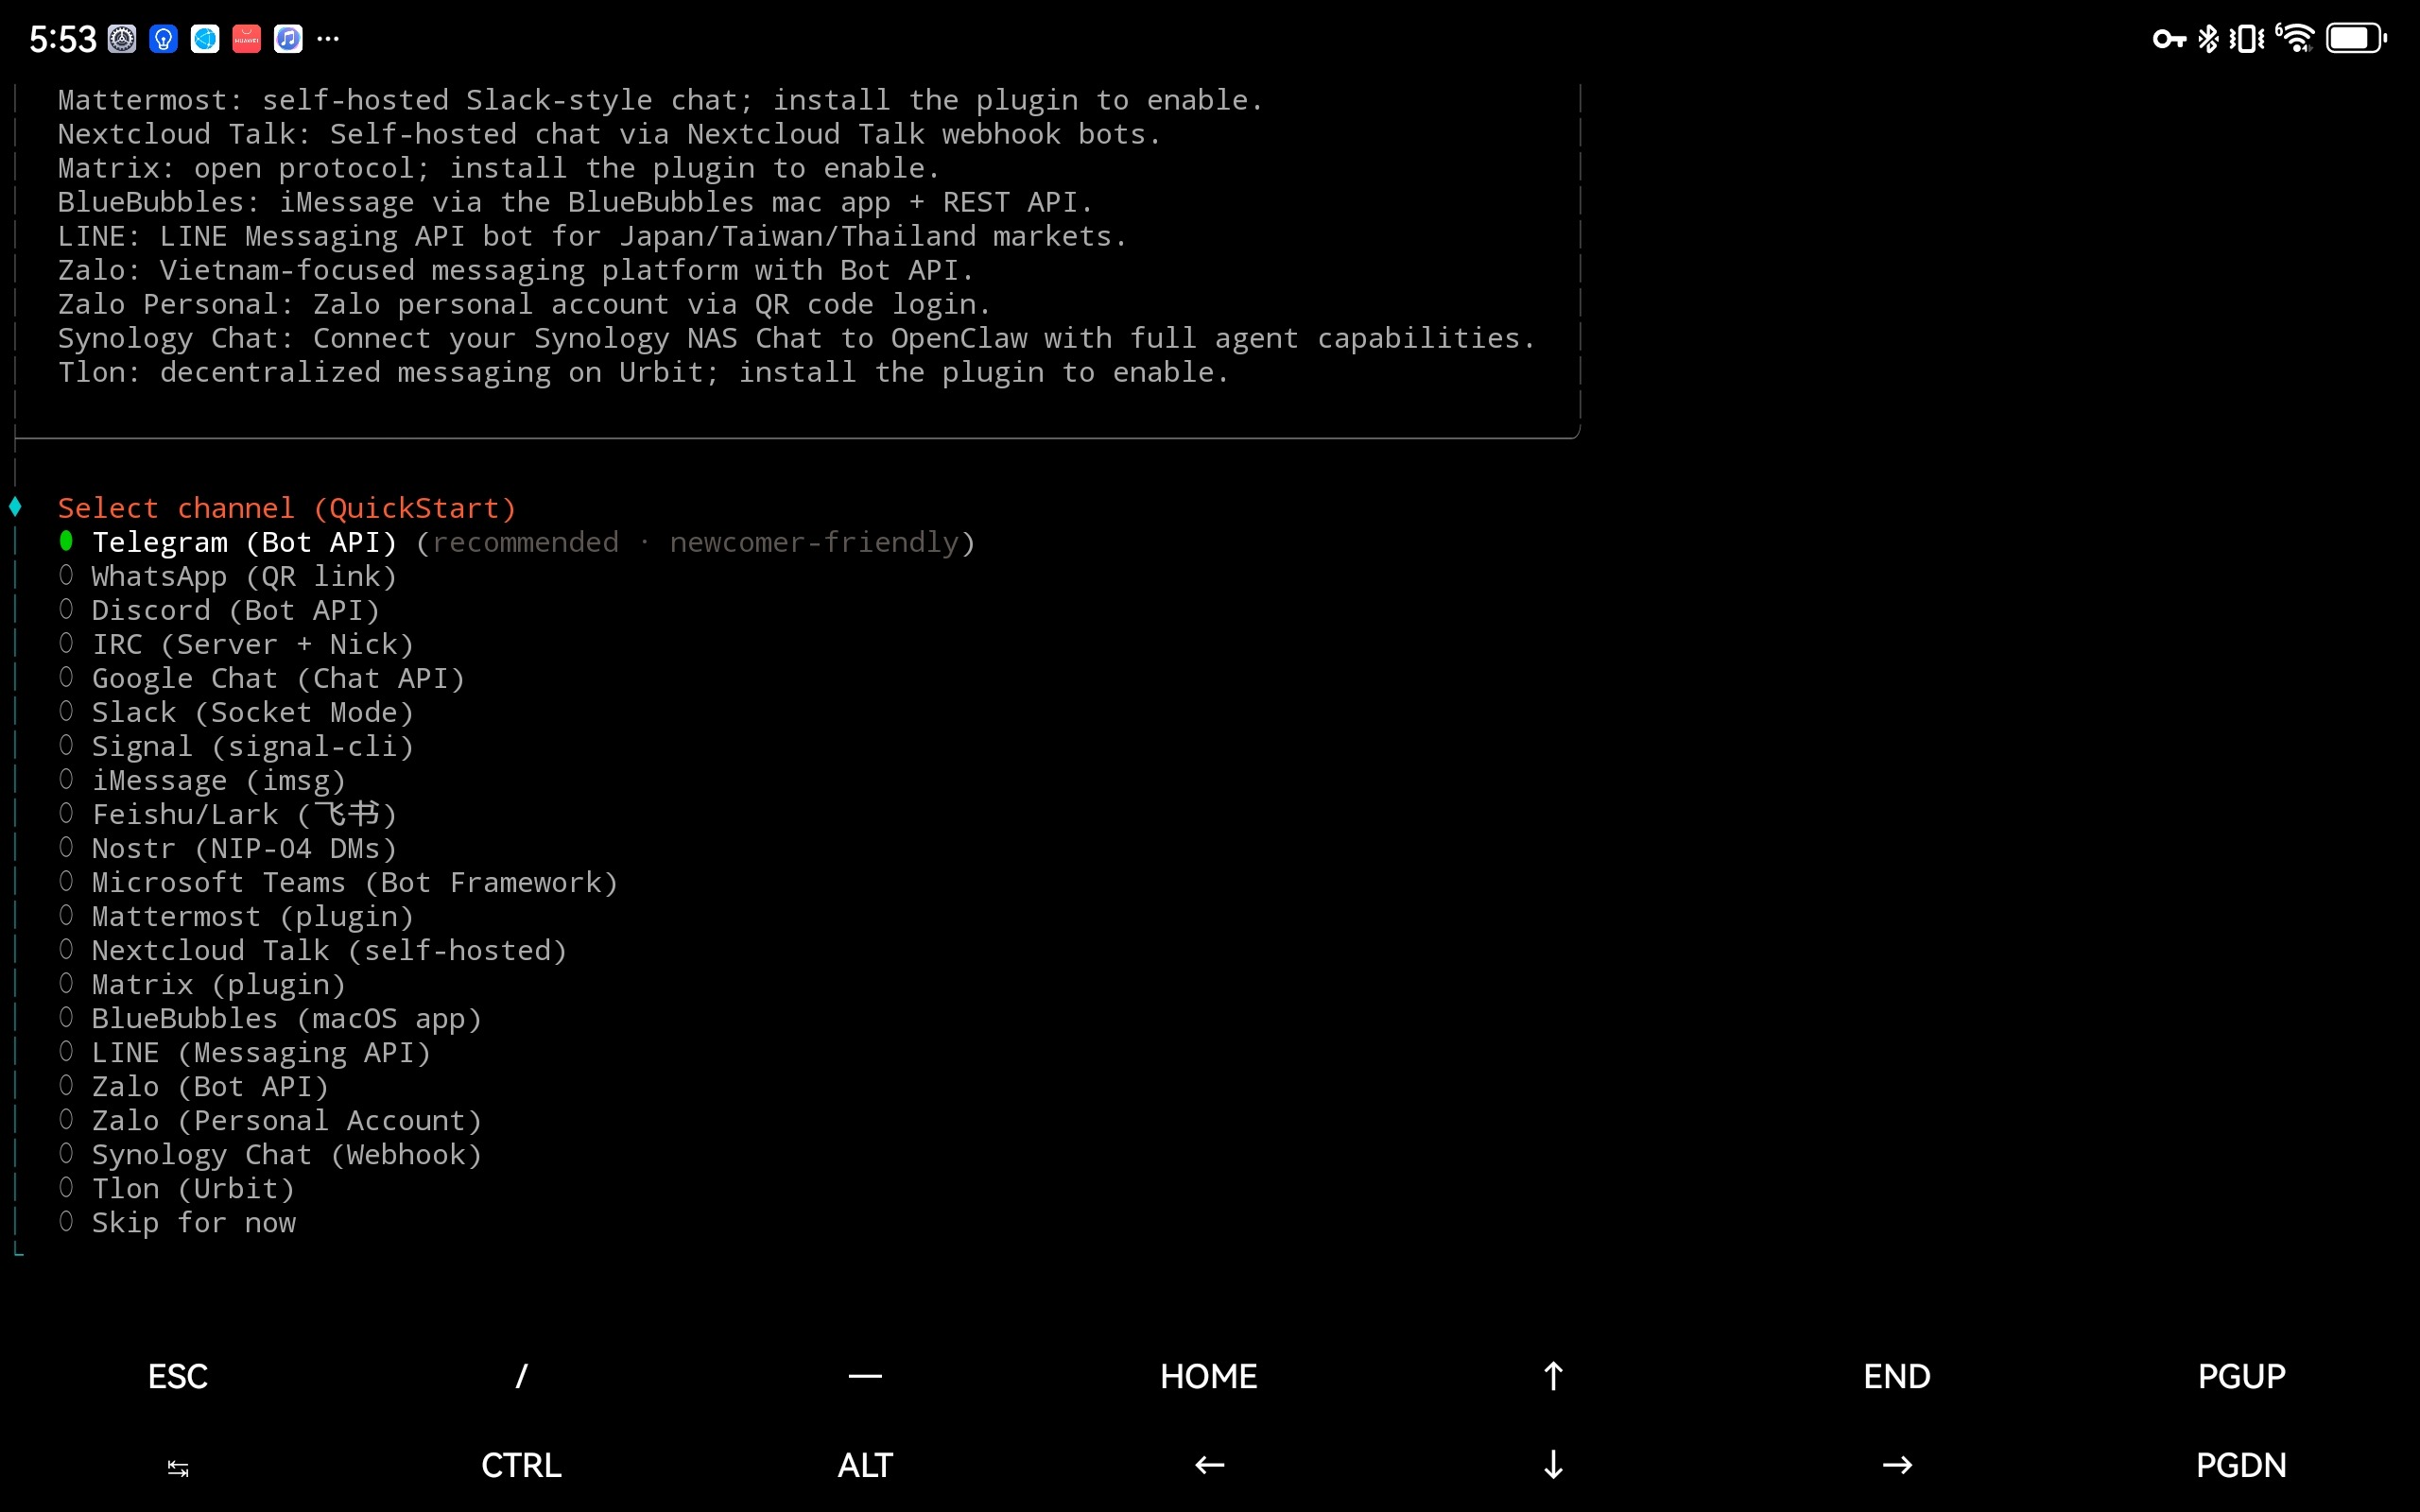
Task: Select the Telegram (Bot API) radio option
Action: point(66,542)
